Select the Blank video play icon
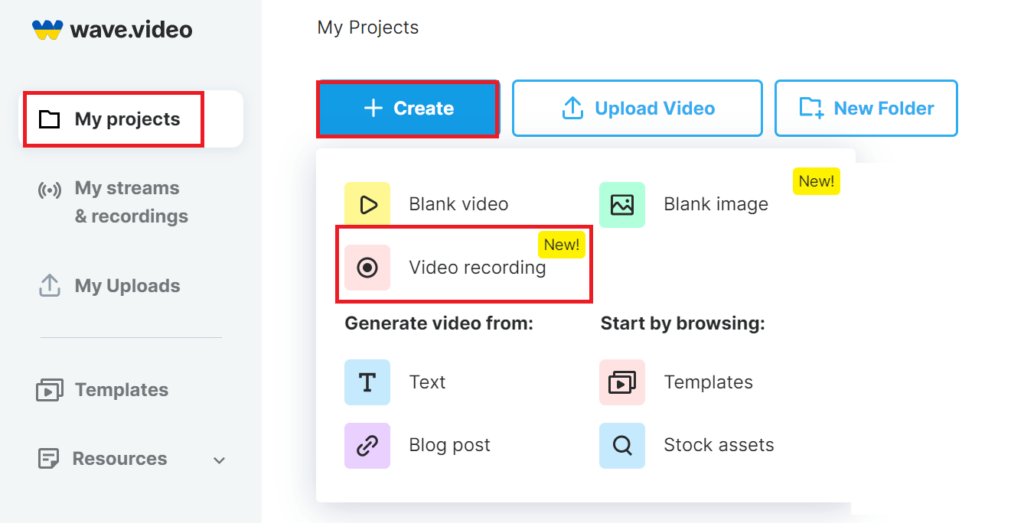 pos(368,205)
